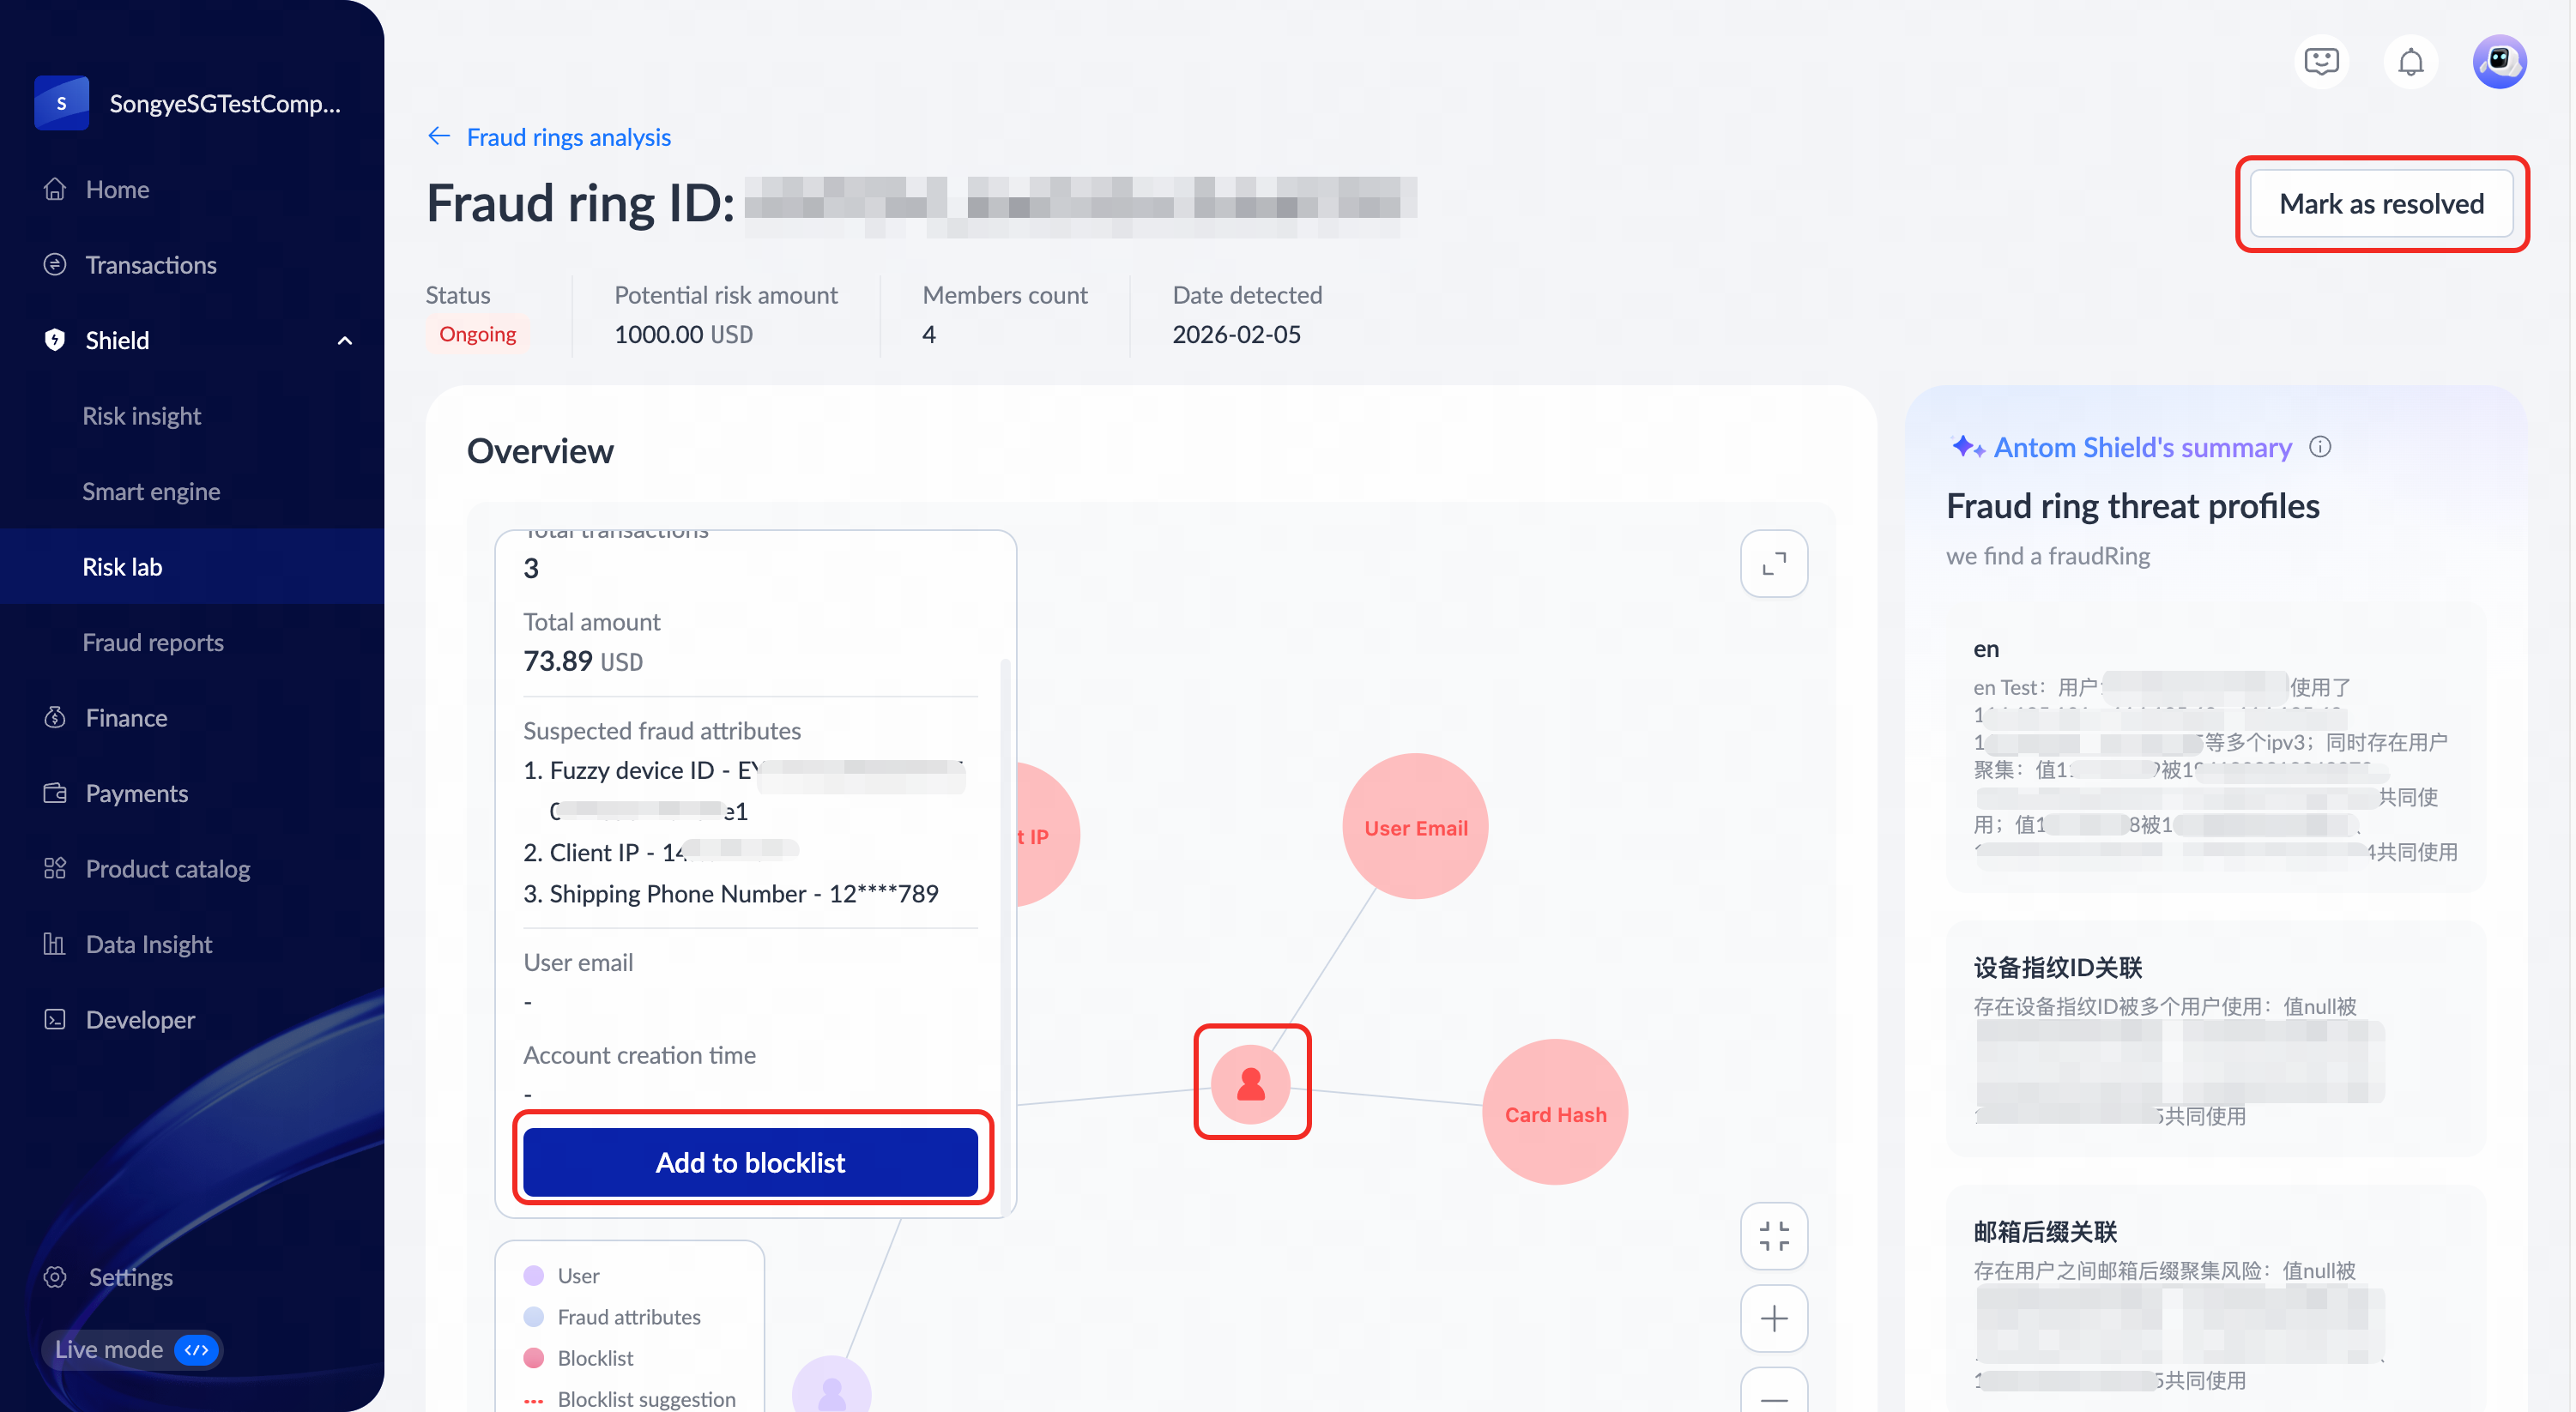Go to Fraud reports section
Screen dimensions: 2576x1412
click(153, 642)
